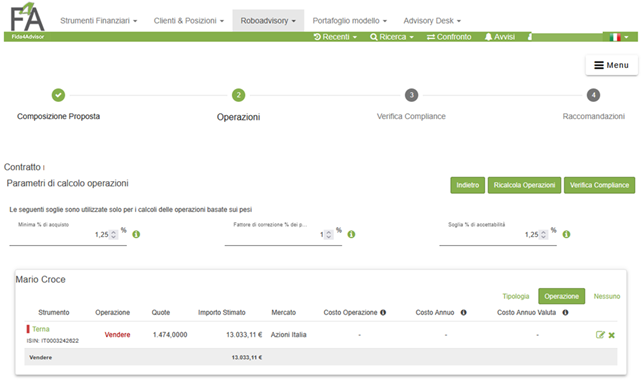Show Costo Annuo info icon

click(463, 313)
